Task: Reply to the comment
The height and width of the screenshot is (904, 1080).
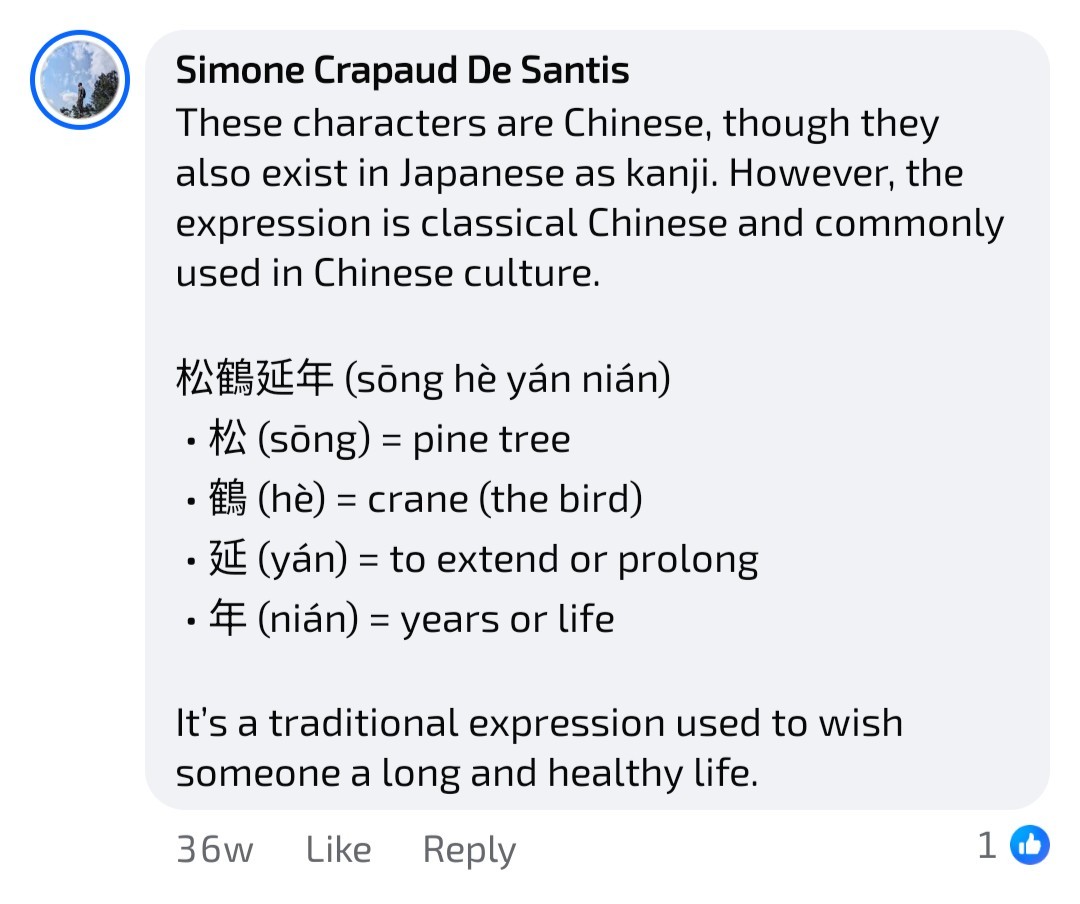Action: click(469, 850)
